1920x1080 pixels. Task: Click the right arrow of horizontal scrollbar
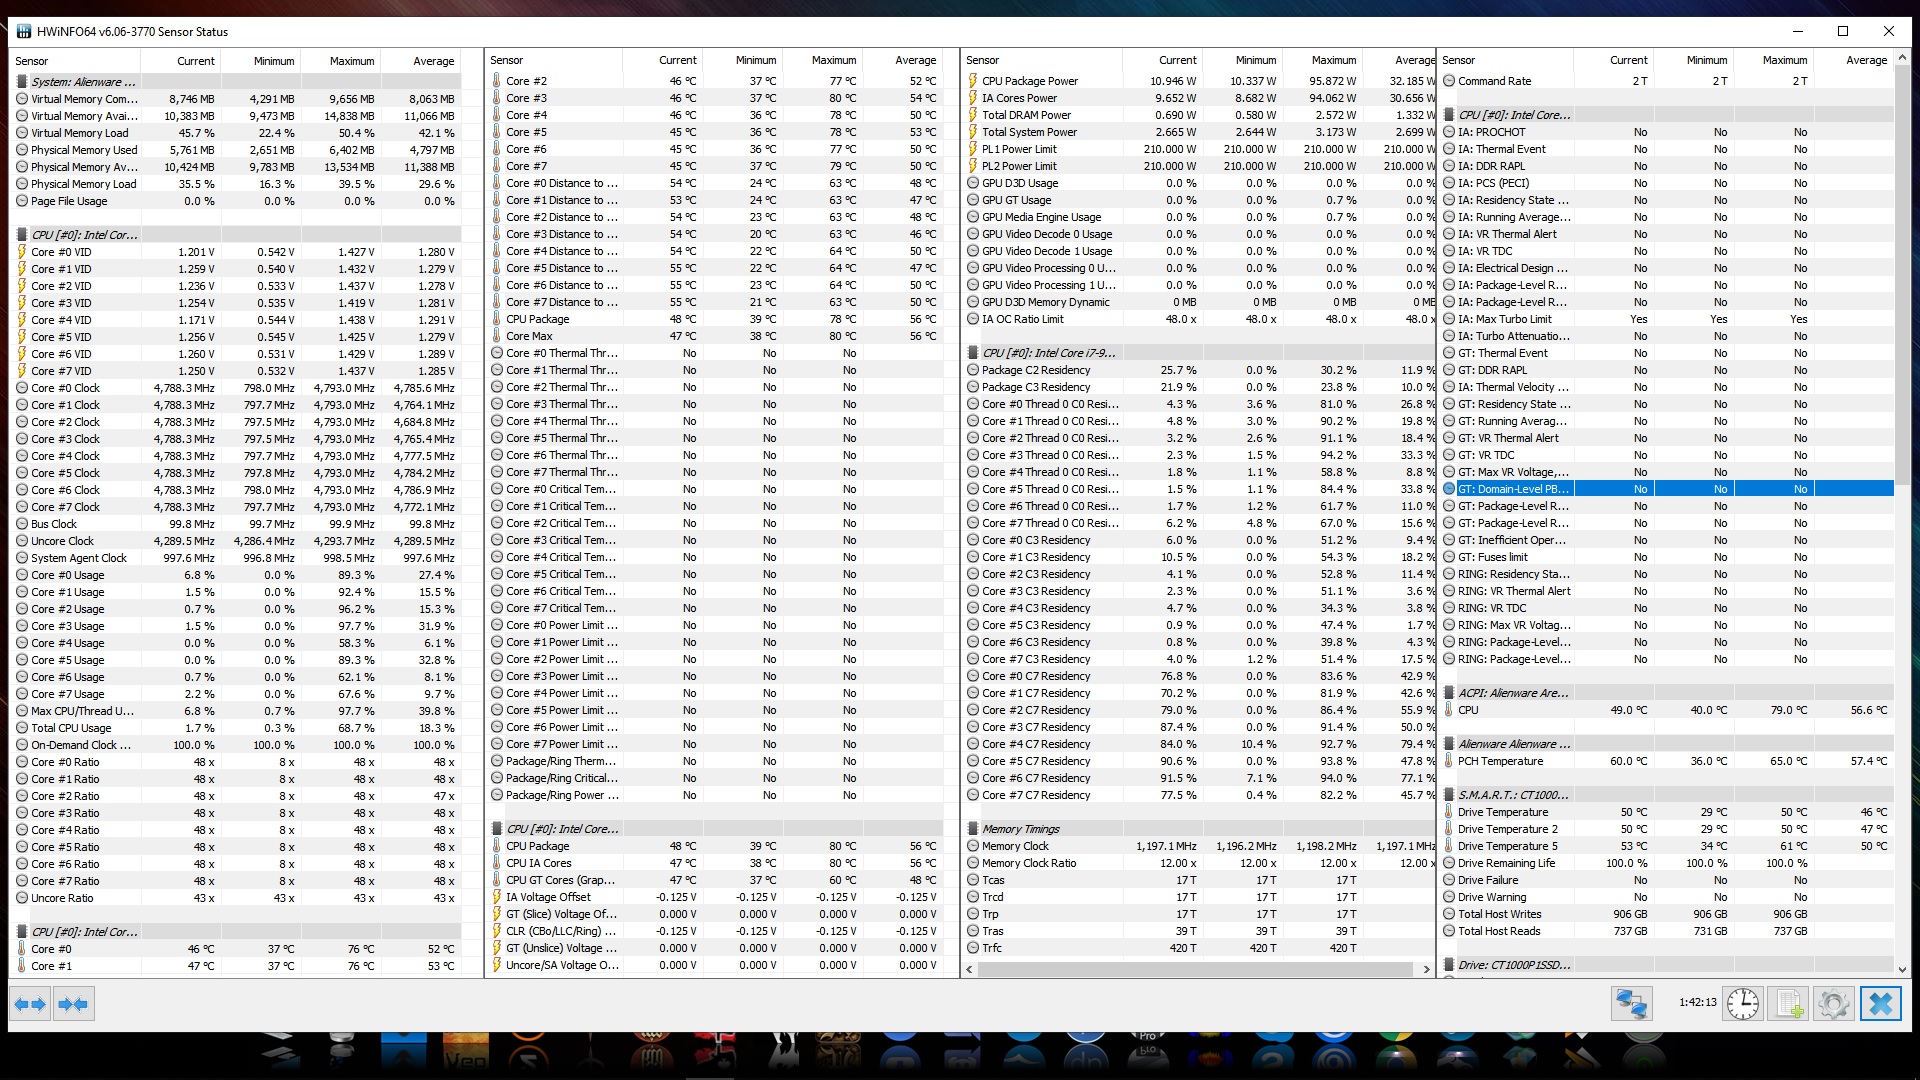[1427, 969]
